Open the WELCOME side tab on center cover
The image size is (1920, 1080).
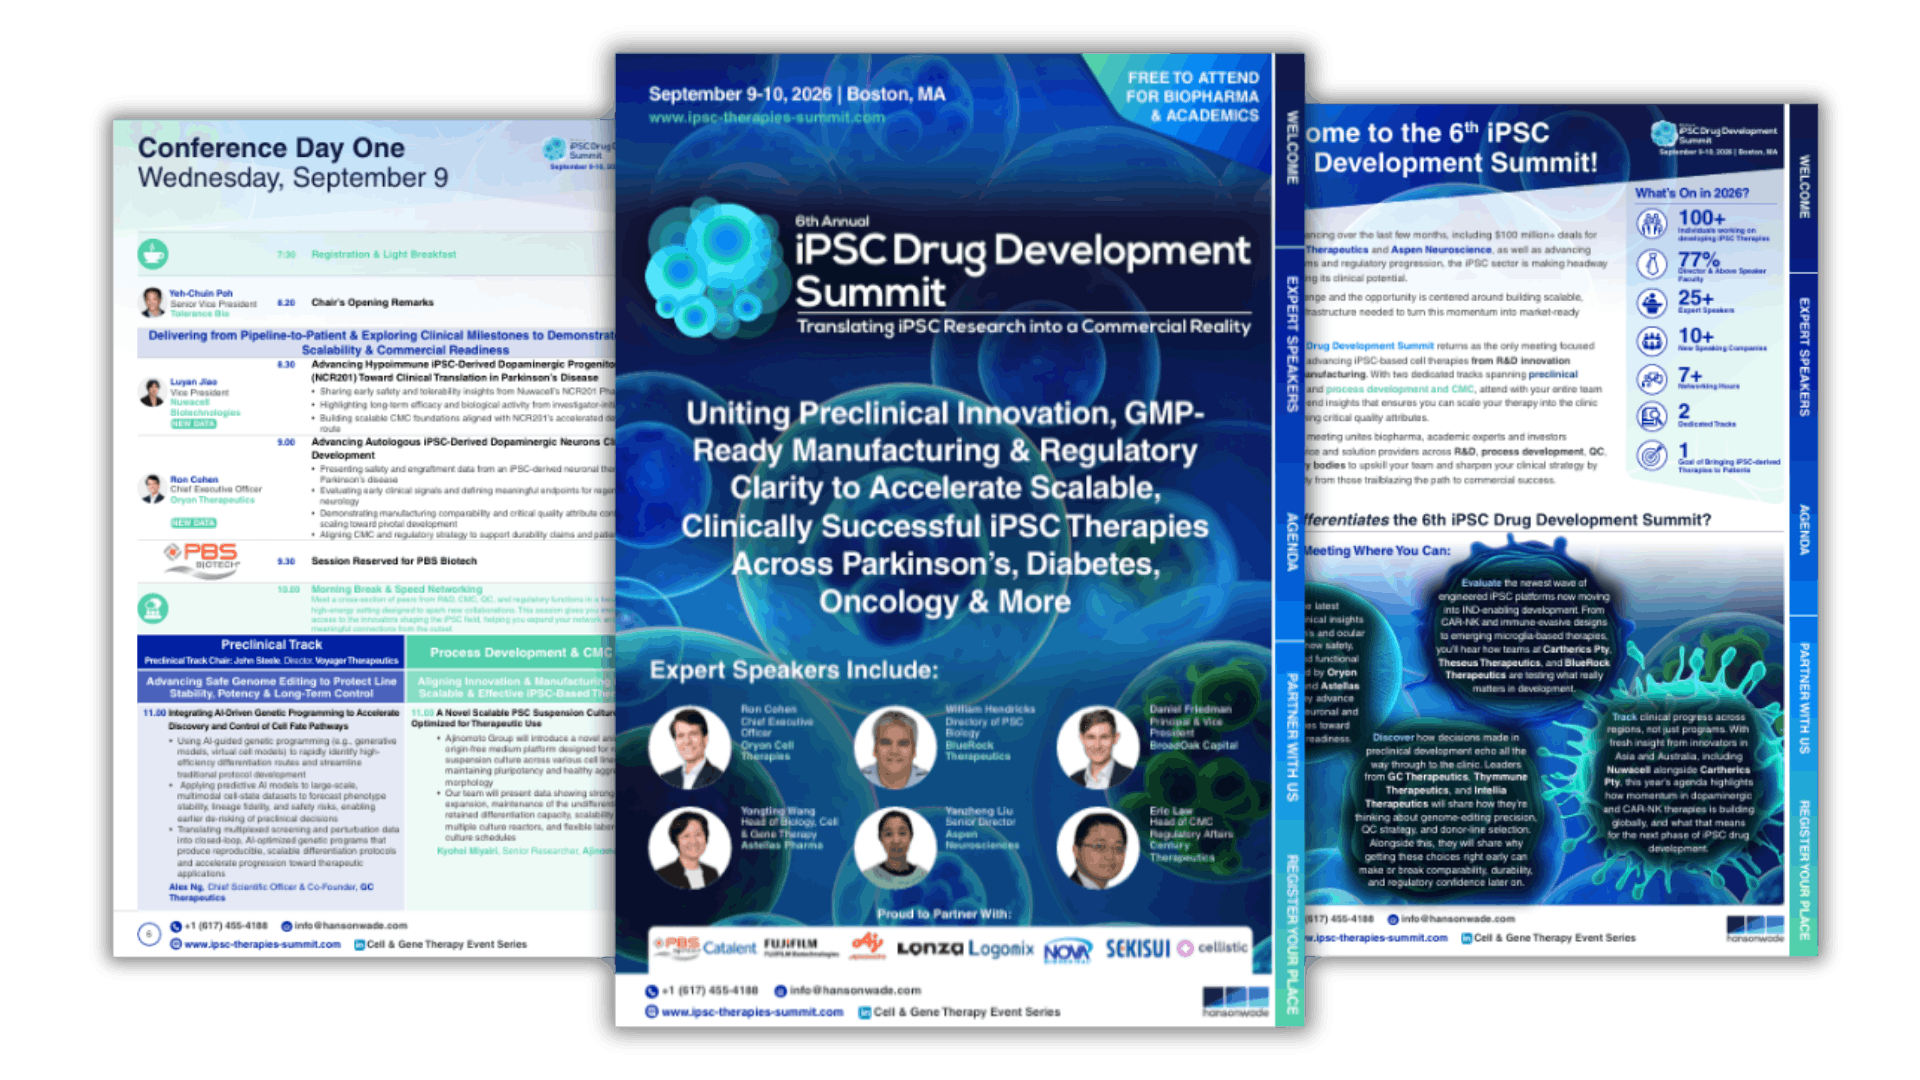(x=1291, y=150)
